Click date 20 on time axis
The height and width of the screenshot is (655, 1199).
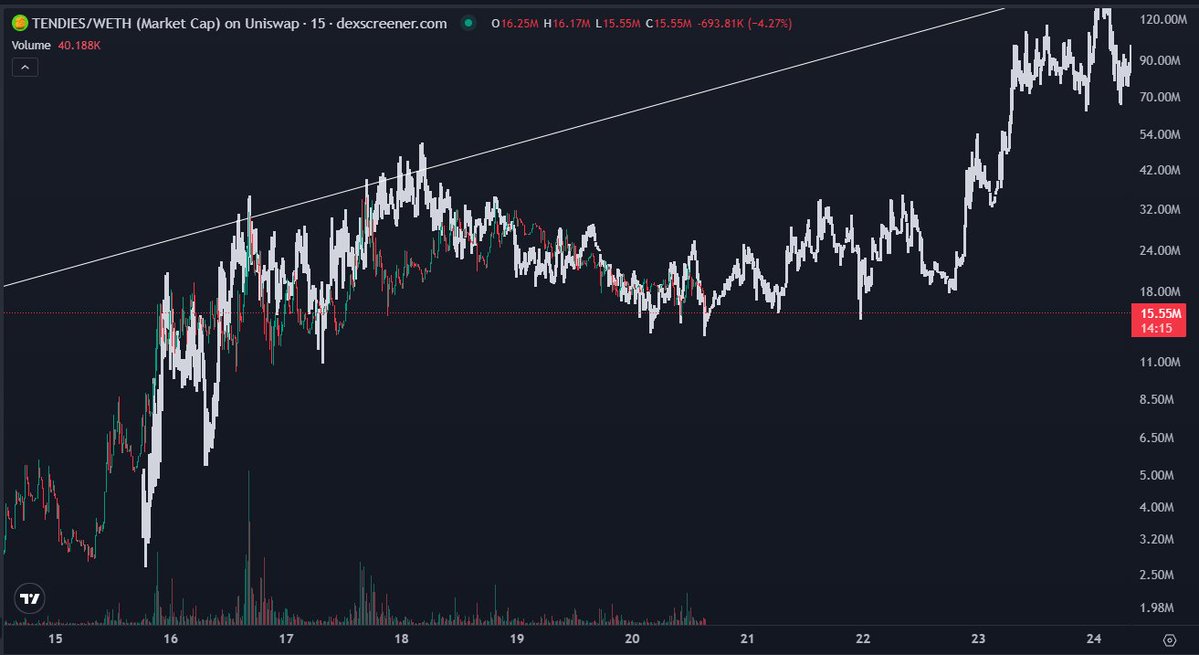(632, 639)
